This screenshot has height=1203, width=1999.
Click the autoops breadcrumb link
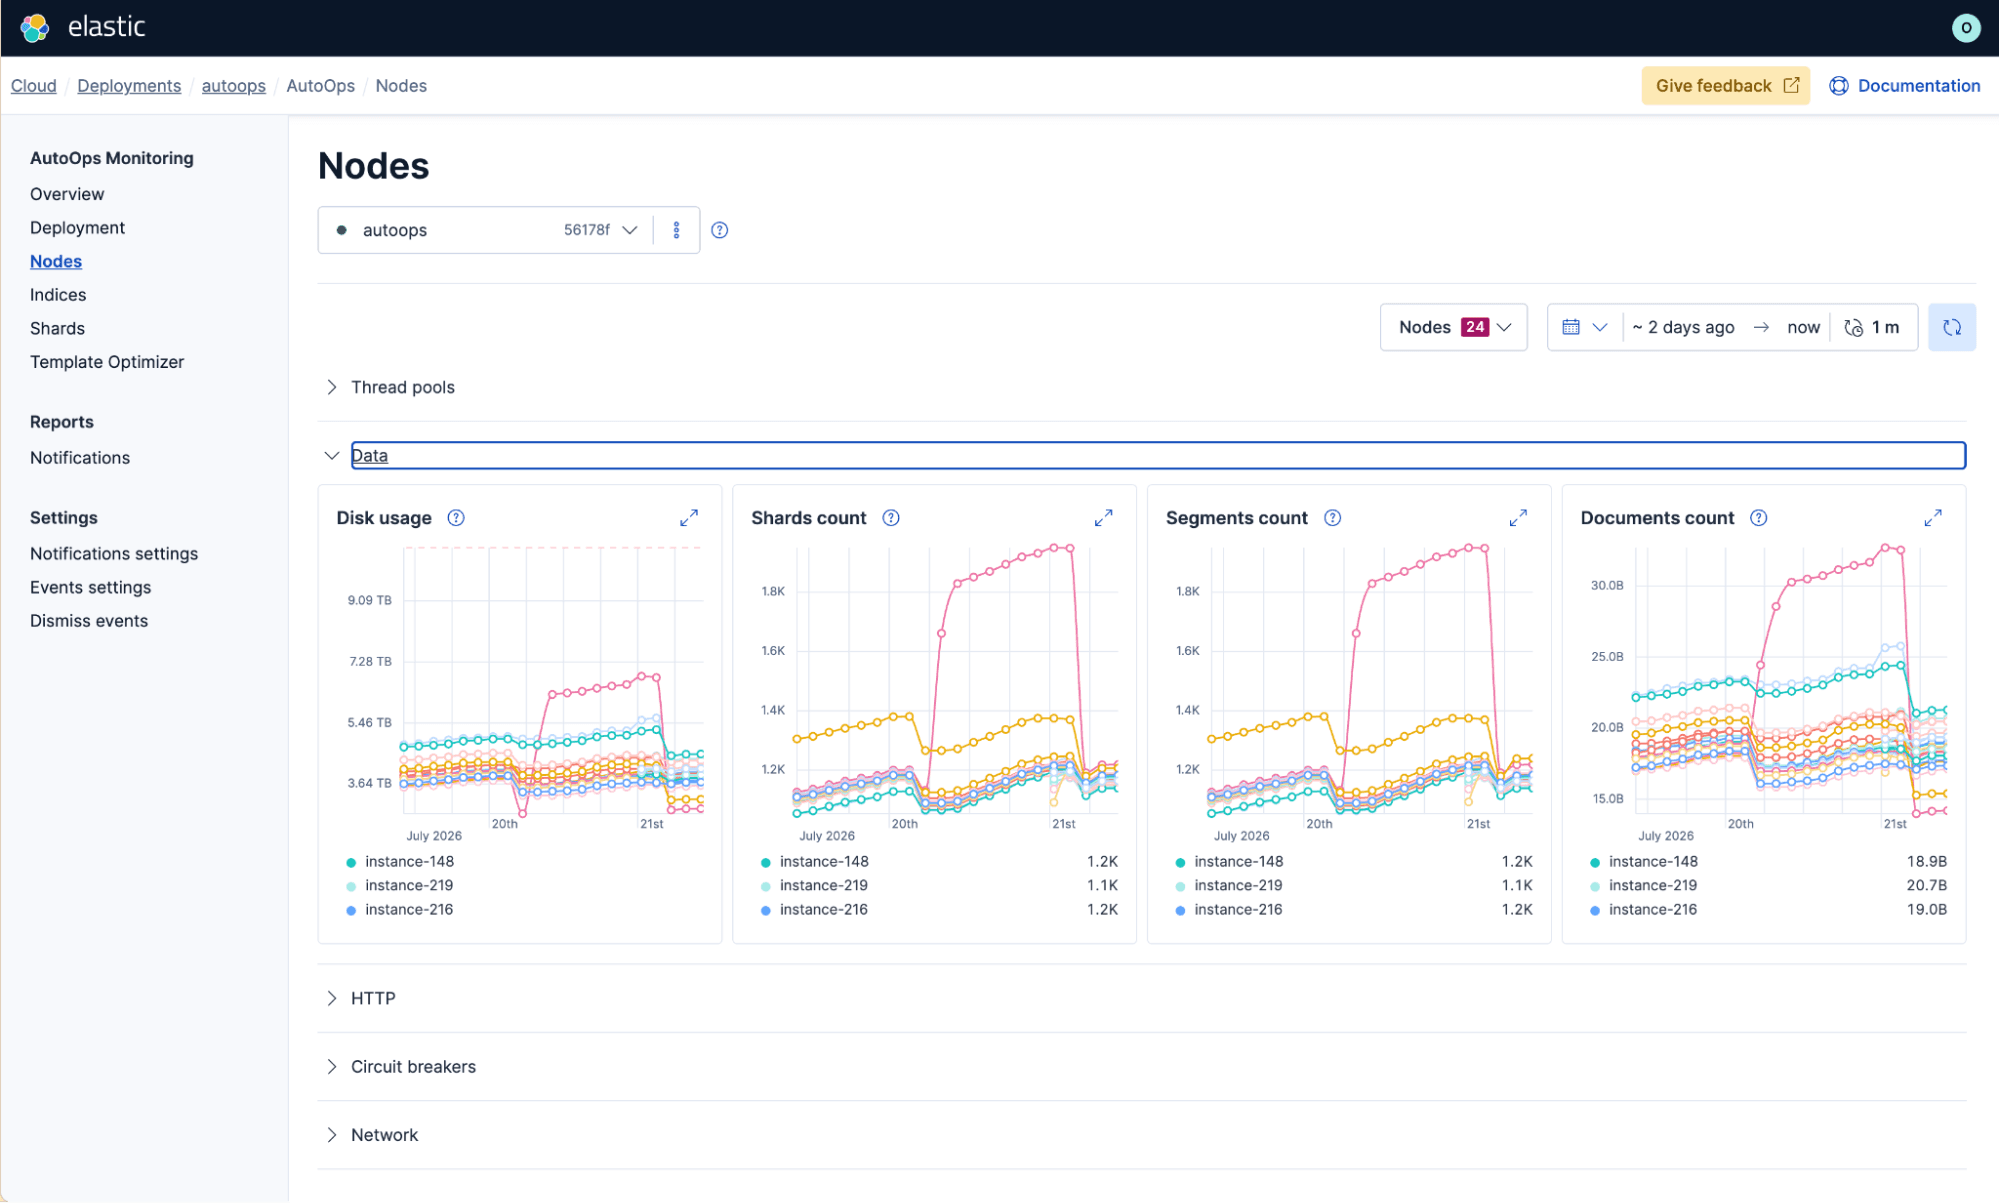point(234,86)
